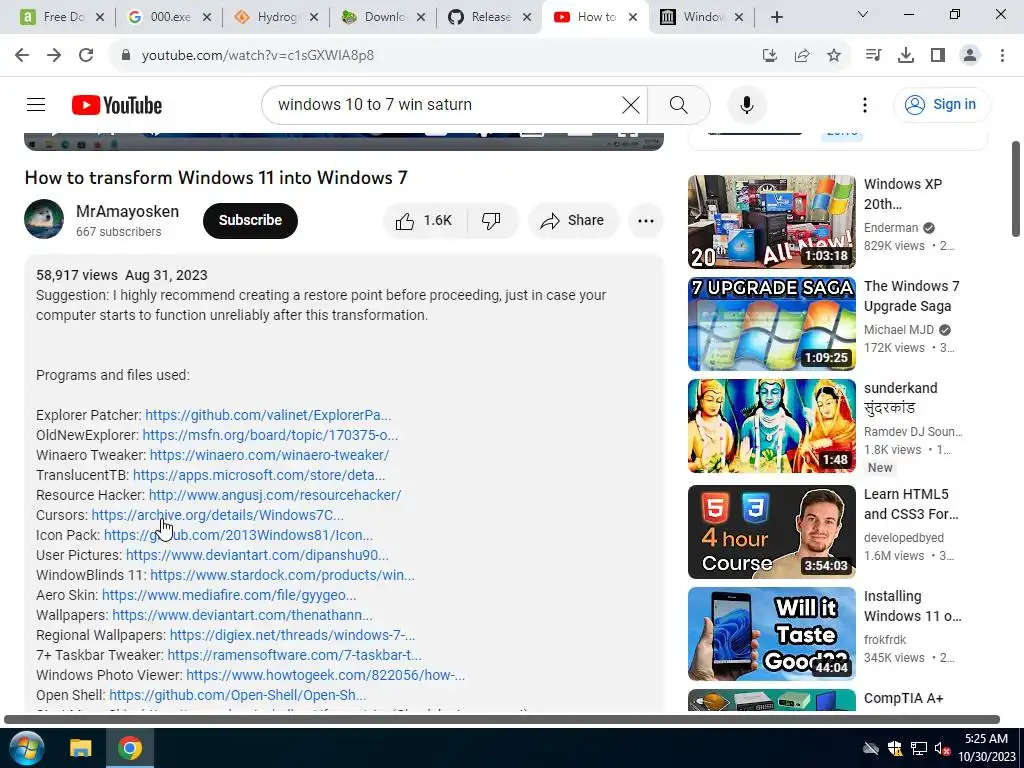The width and height of the screenshot is (1024, 768).
Task: Open a new tab with plus
Action: (x=776, y=17)
